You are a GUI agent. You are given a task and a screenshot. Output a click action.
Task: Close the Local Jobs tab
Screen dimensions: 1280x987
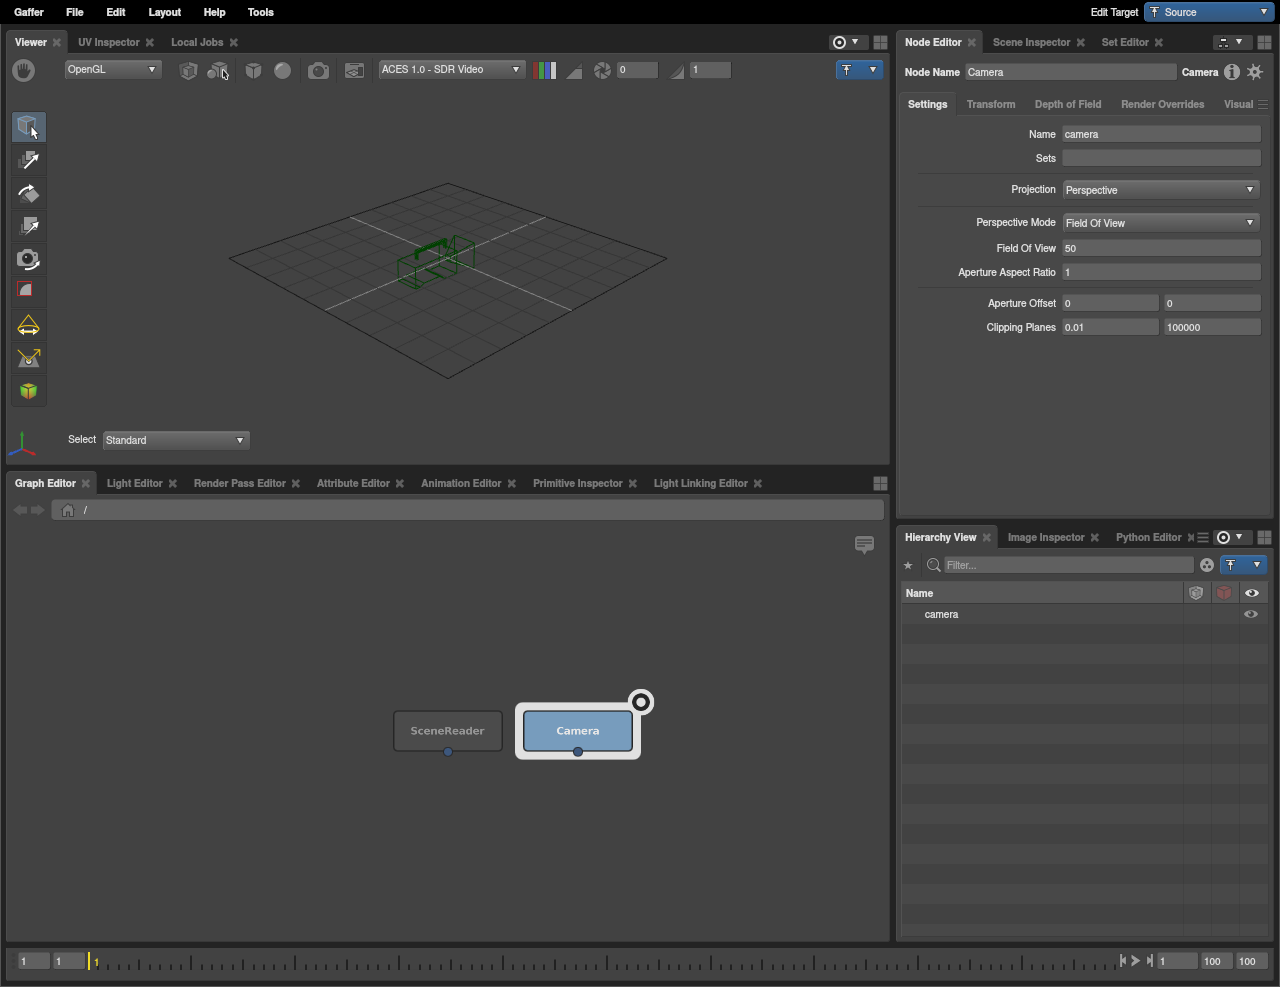pos(234,42)
